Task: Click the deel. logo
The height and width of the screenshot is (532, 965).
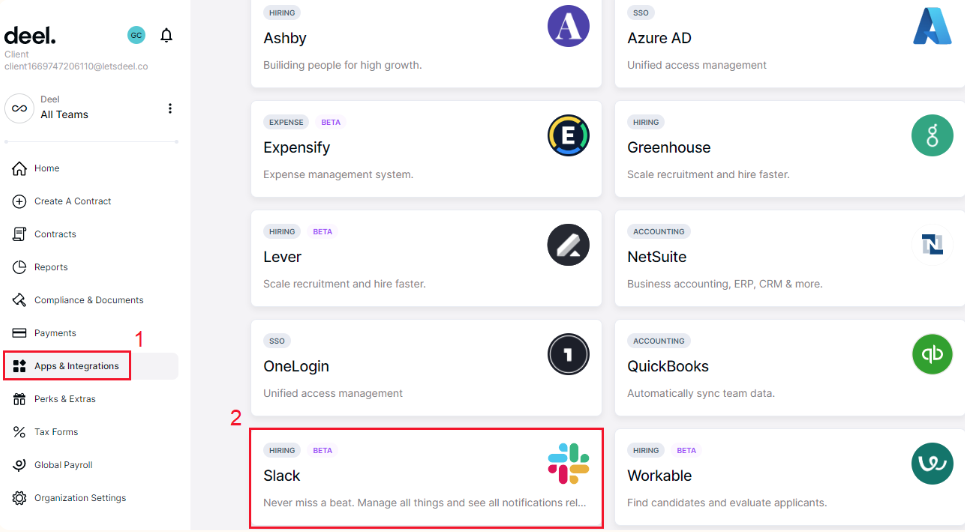Action: pos(30,36)
